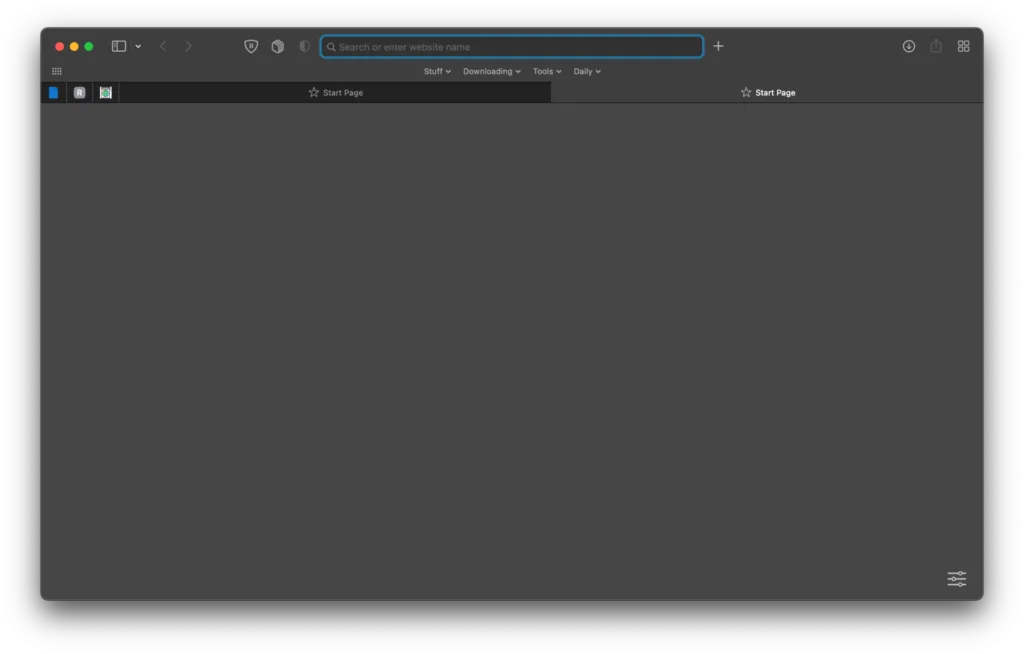Minimize the window with the yellow button
The image size is (1024, 654).
coord(74,46)
